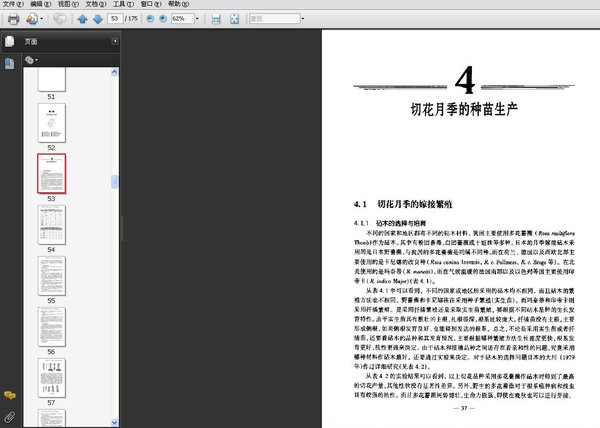600x428 pixels.
Task: Click the chapter title 切花月季的种苗生产
Action: (464, 109)
